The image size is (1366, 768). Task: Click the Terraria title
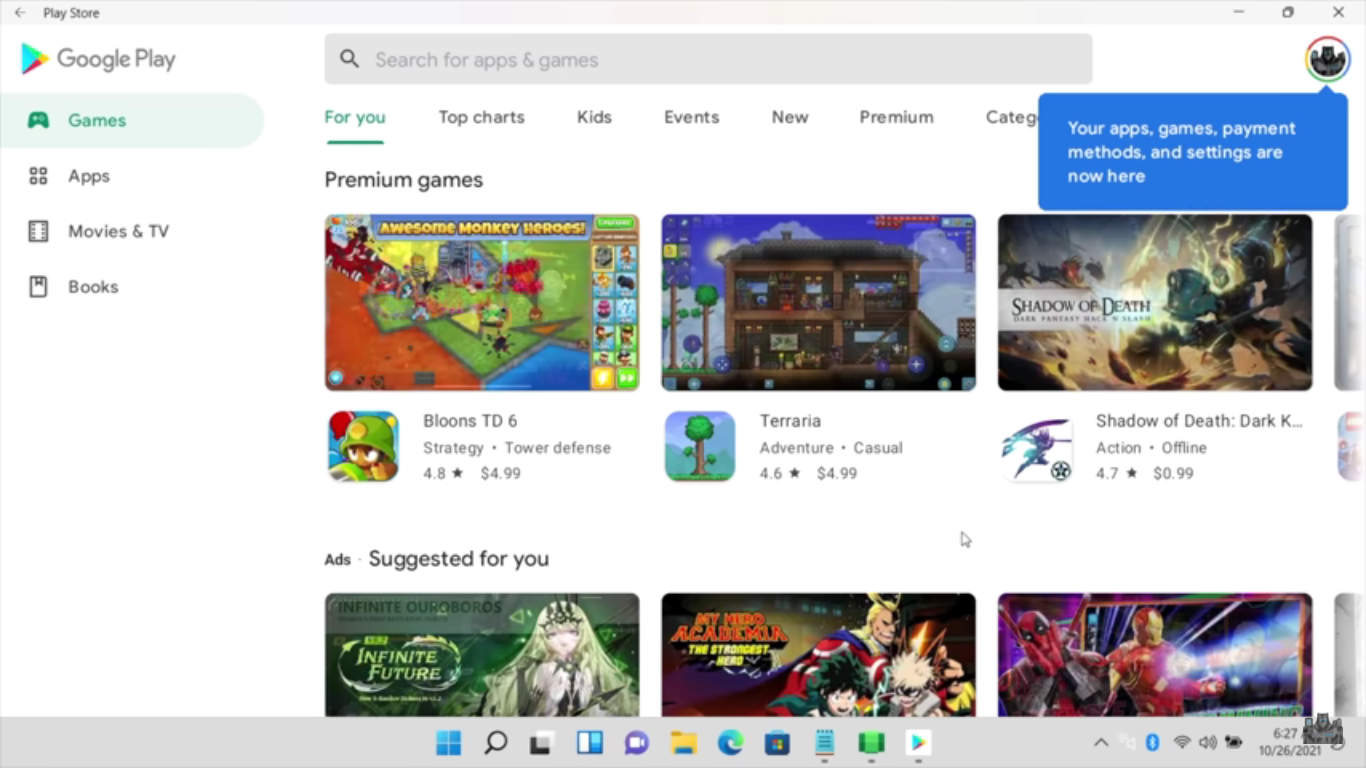click(x=790, y=421)
